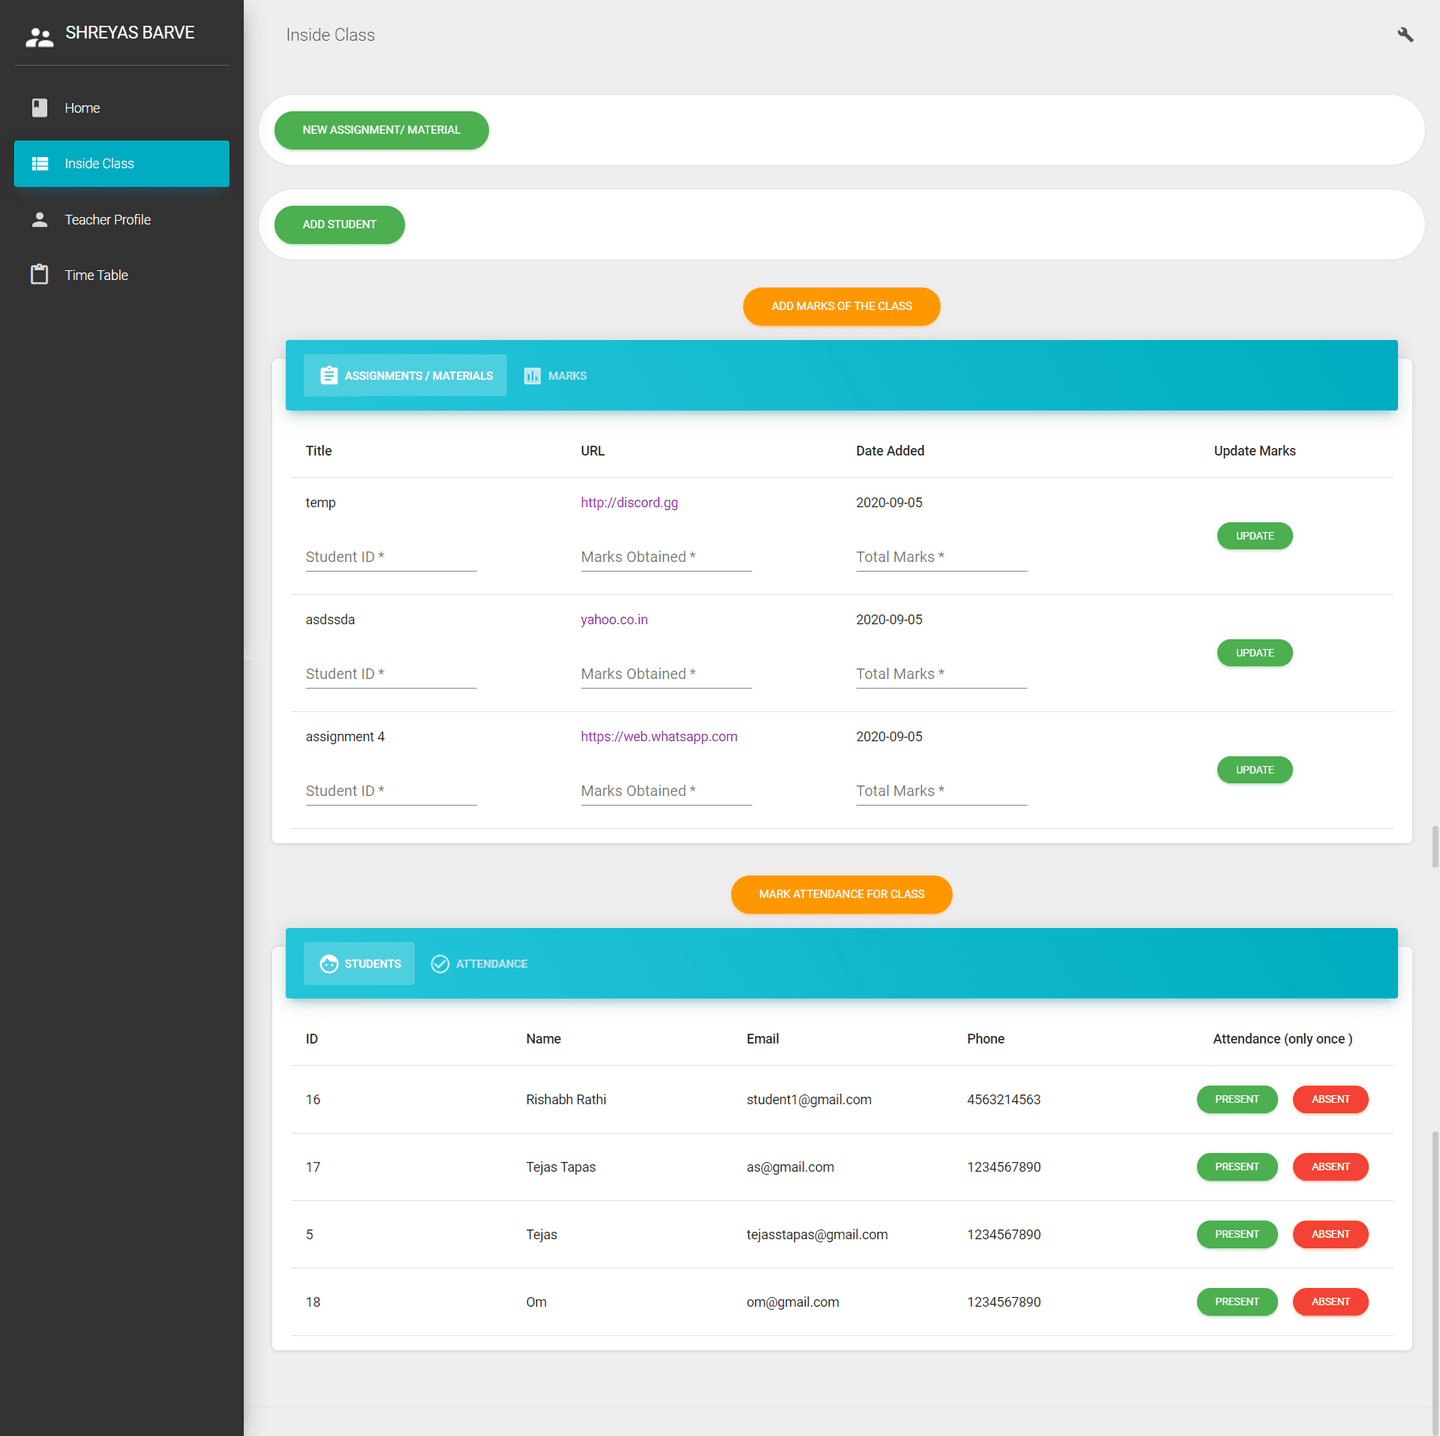Open the Teacher Profile page
The height and width of the screenshot is (1436, 1440).
[122, 220]
